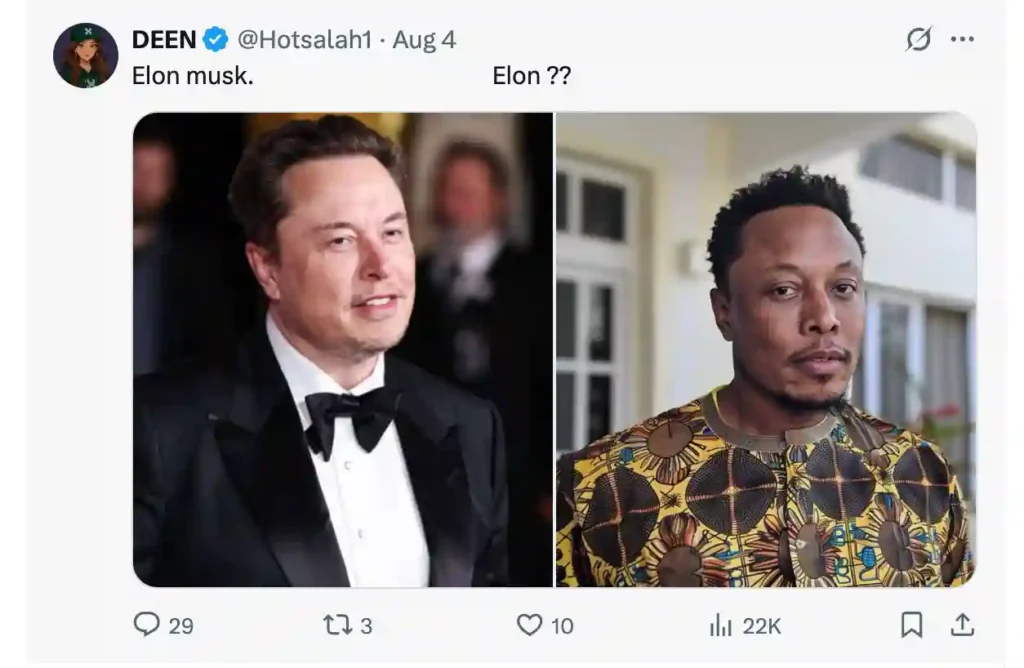Open the left photo with tuxedo

[343, 349]
